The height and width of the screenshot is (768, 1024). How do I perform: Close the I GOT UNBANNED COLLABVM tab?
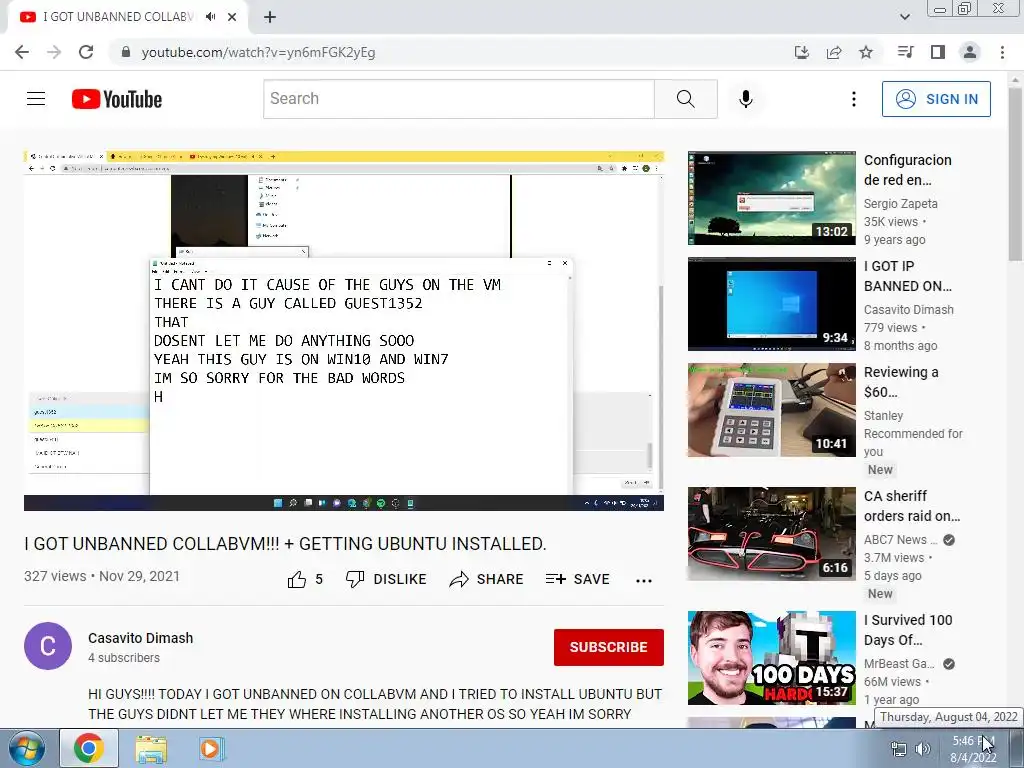click(232, 17)
